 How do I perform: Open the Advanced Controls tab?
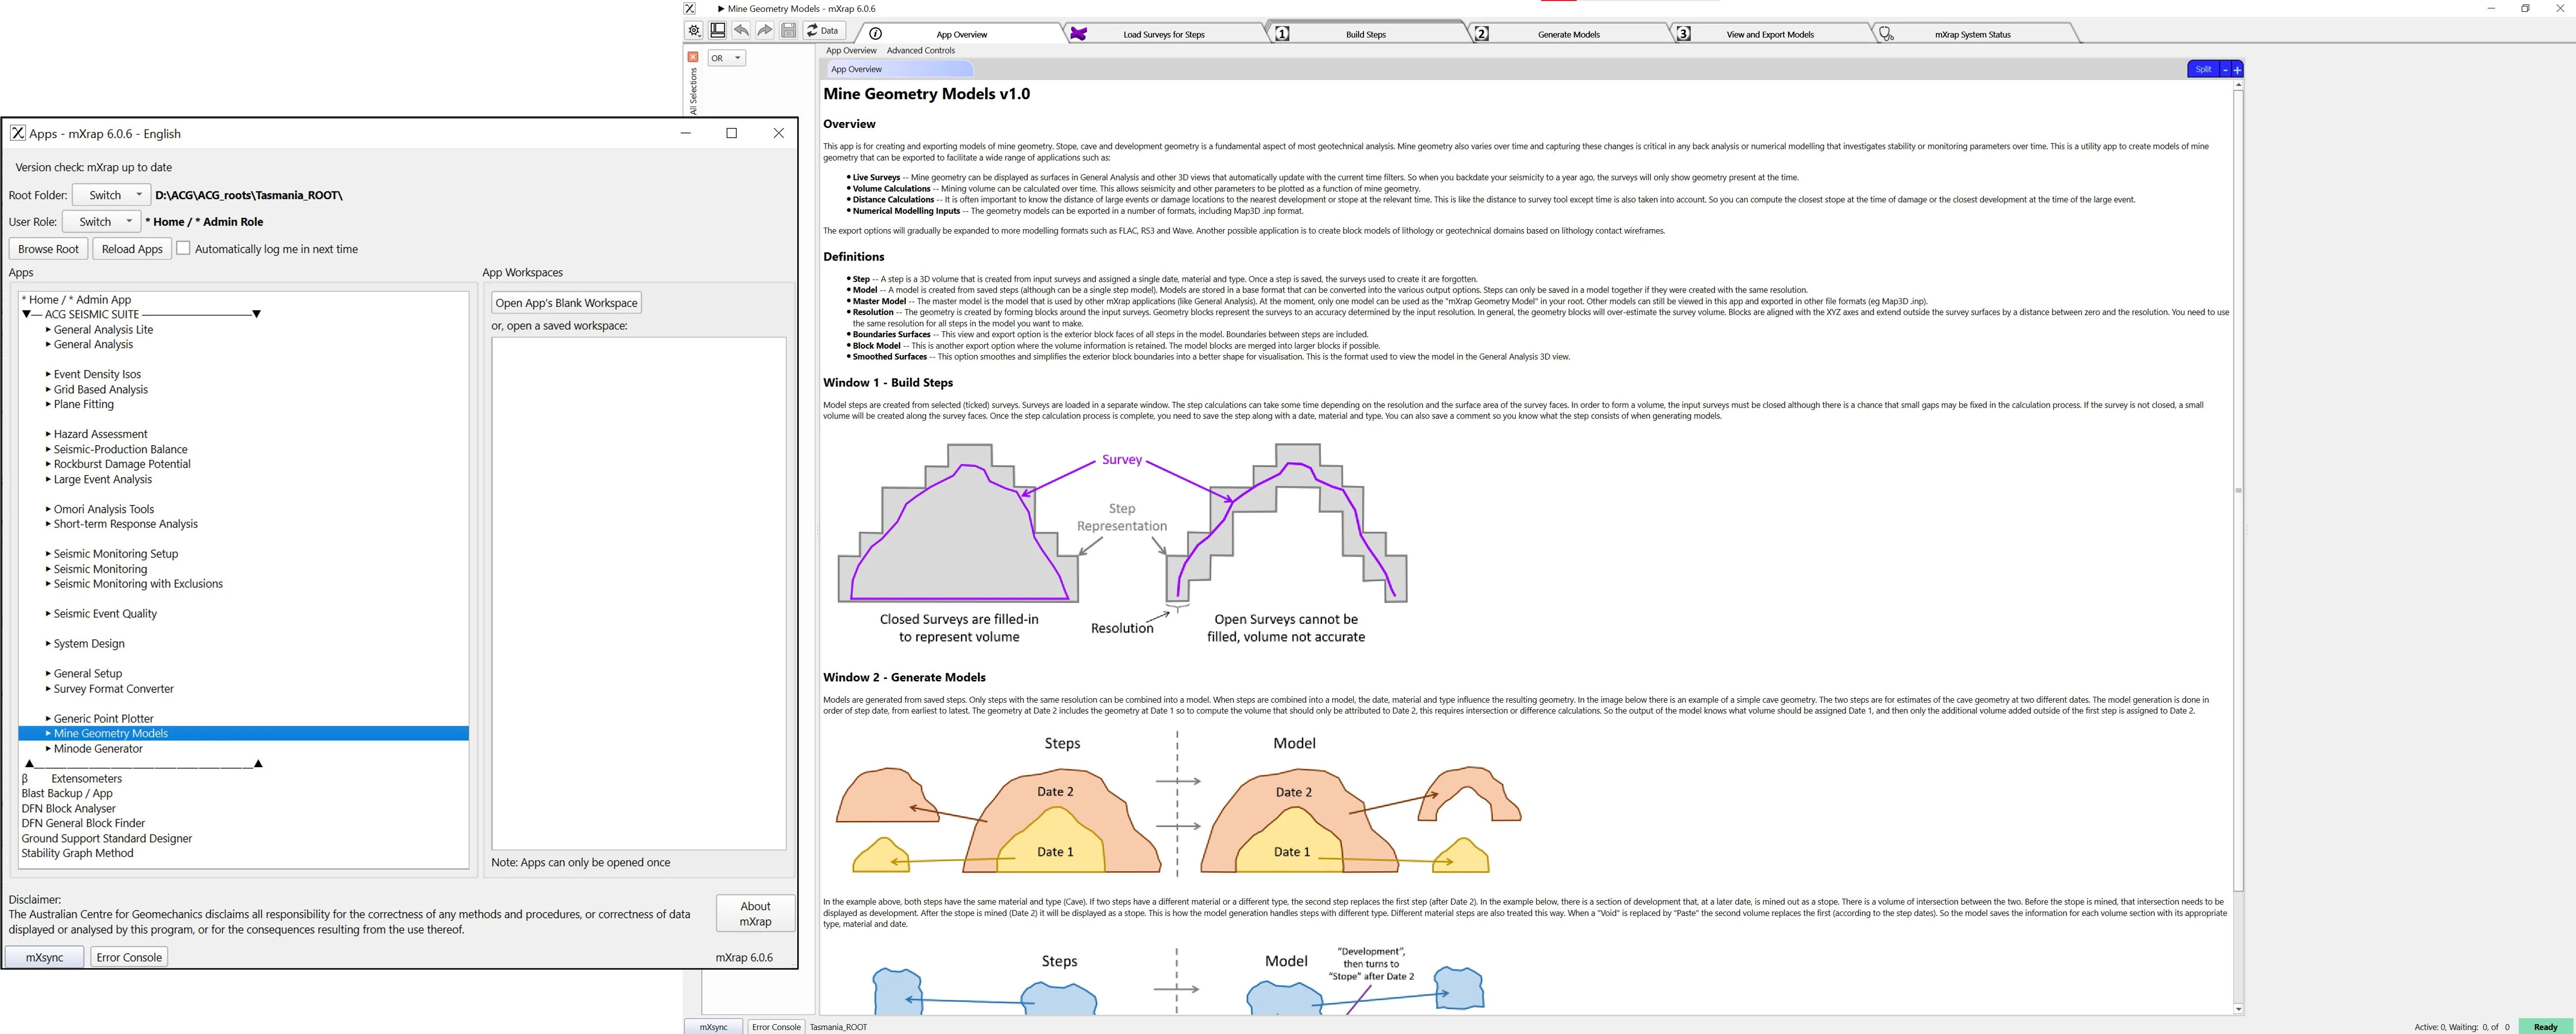920,50
